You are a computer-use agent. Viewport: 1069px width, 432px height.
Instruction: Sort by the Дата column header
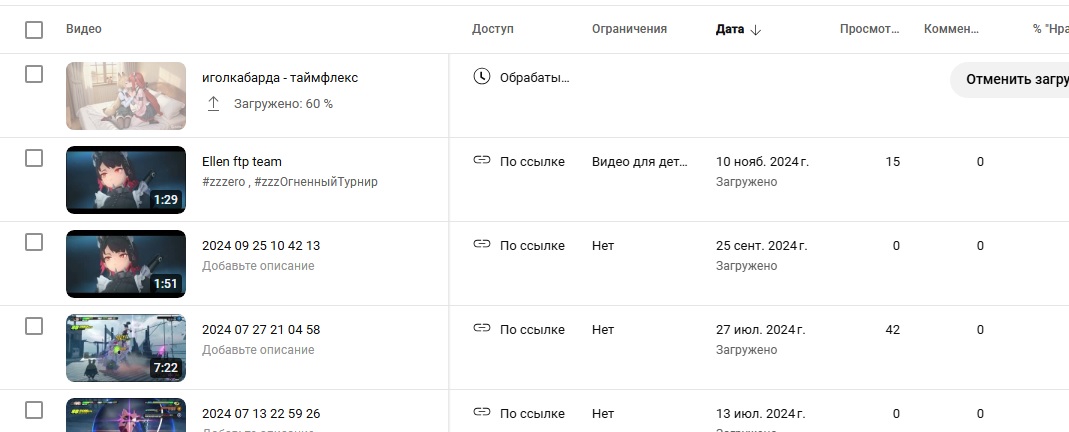coord(730,29)
